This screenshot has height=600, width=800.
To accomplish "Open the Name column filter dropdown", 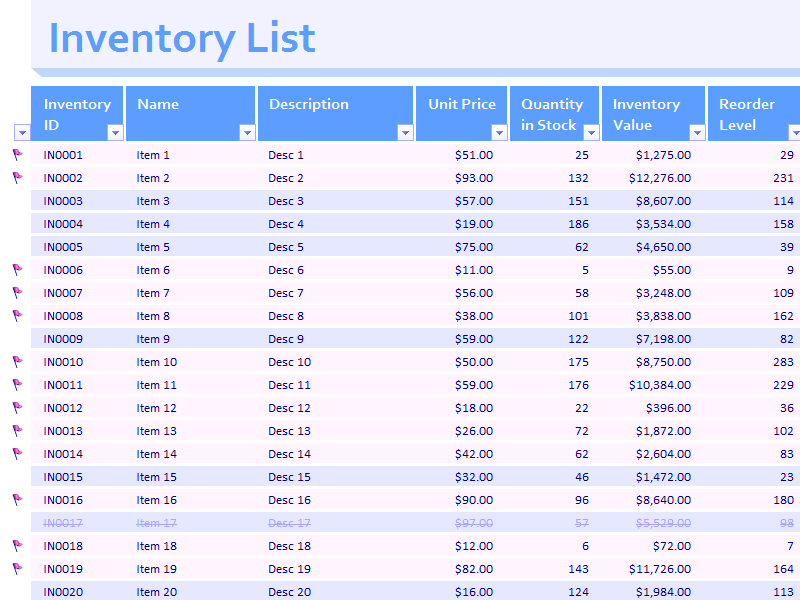I will click(247, 131).
